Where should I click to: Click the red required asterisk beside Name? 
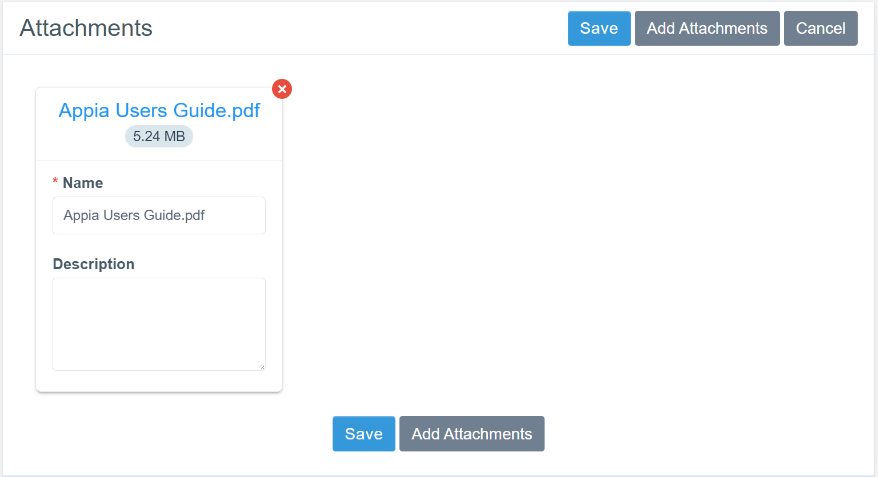tap(55, 183)
